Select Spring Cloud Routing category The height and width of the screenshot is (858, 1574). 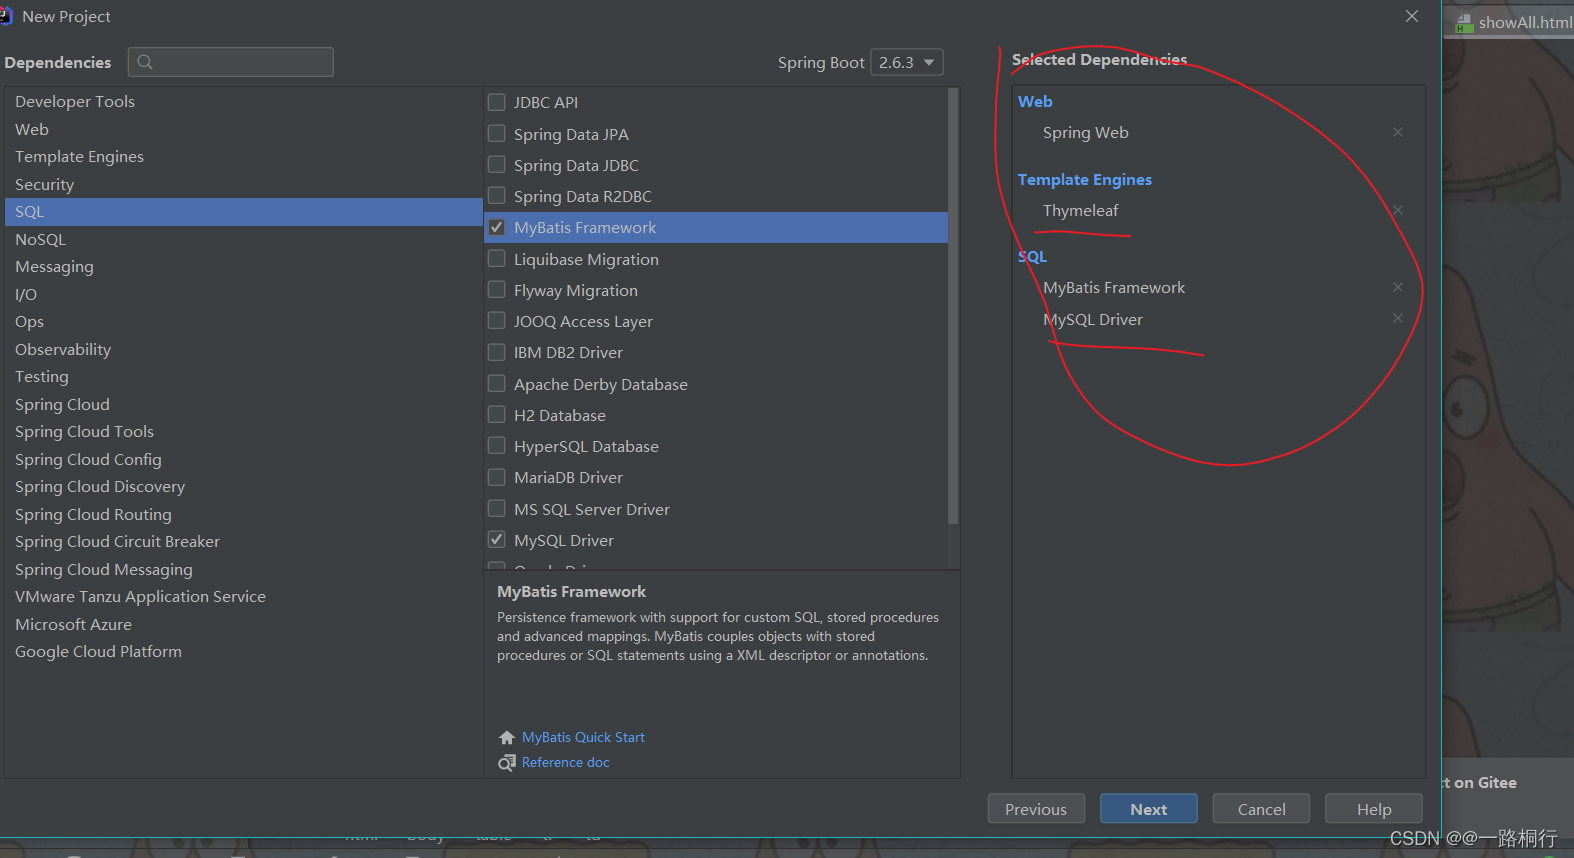(x=244, y=514)
